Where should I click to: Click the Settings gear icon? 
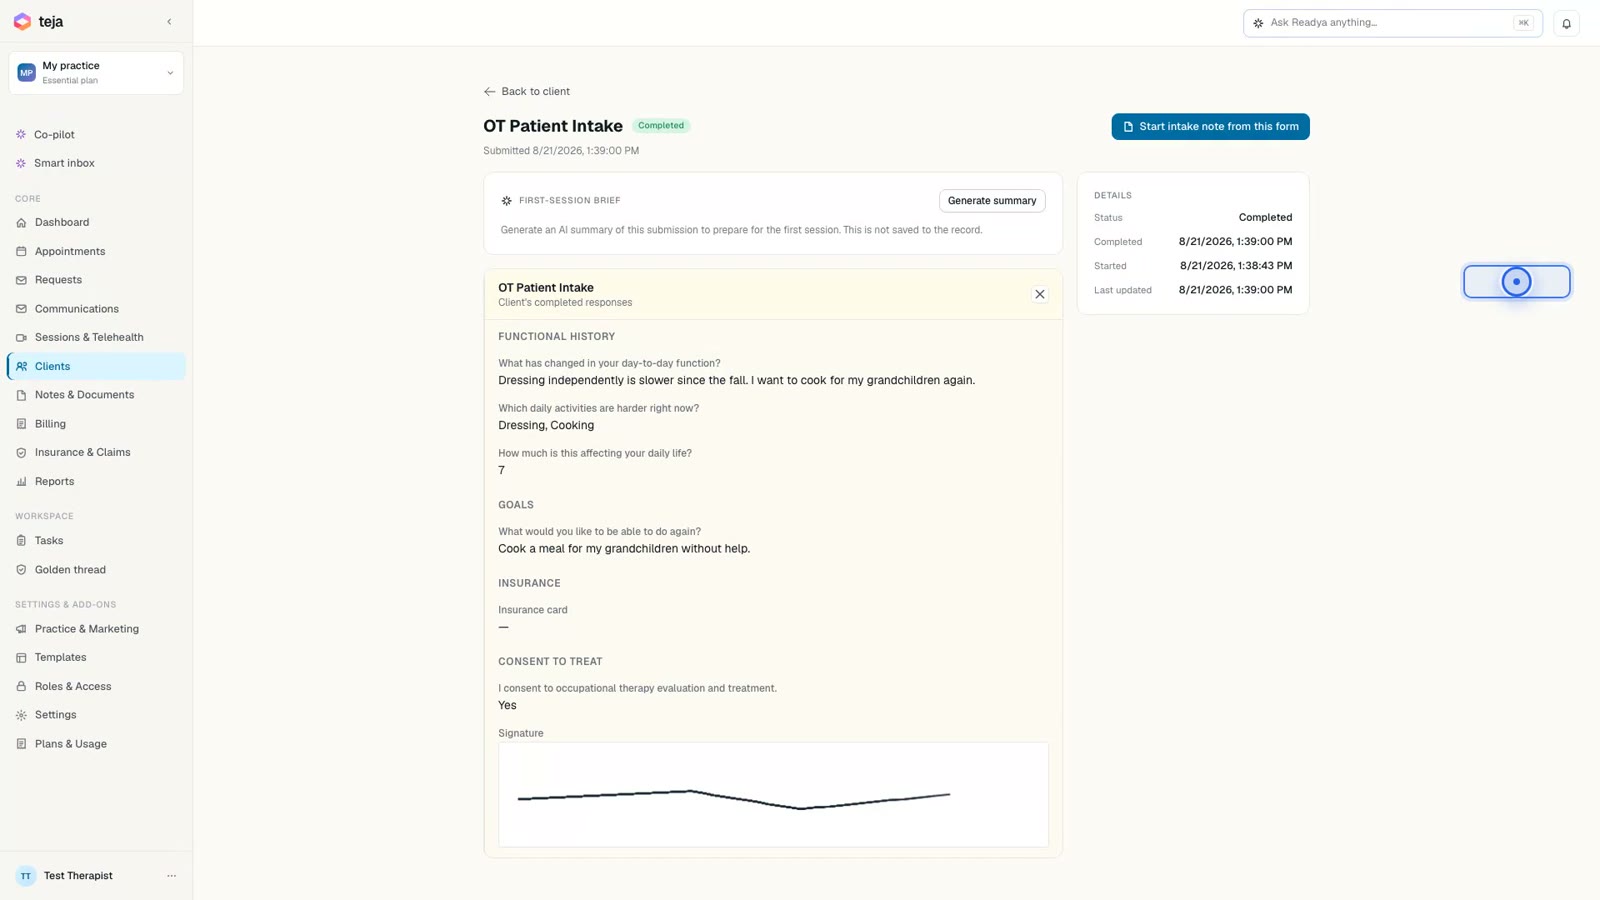[21, 715]
